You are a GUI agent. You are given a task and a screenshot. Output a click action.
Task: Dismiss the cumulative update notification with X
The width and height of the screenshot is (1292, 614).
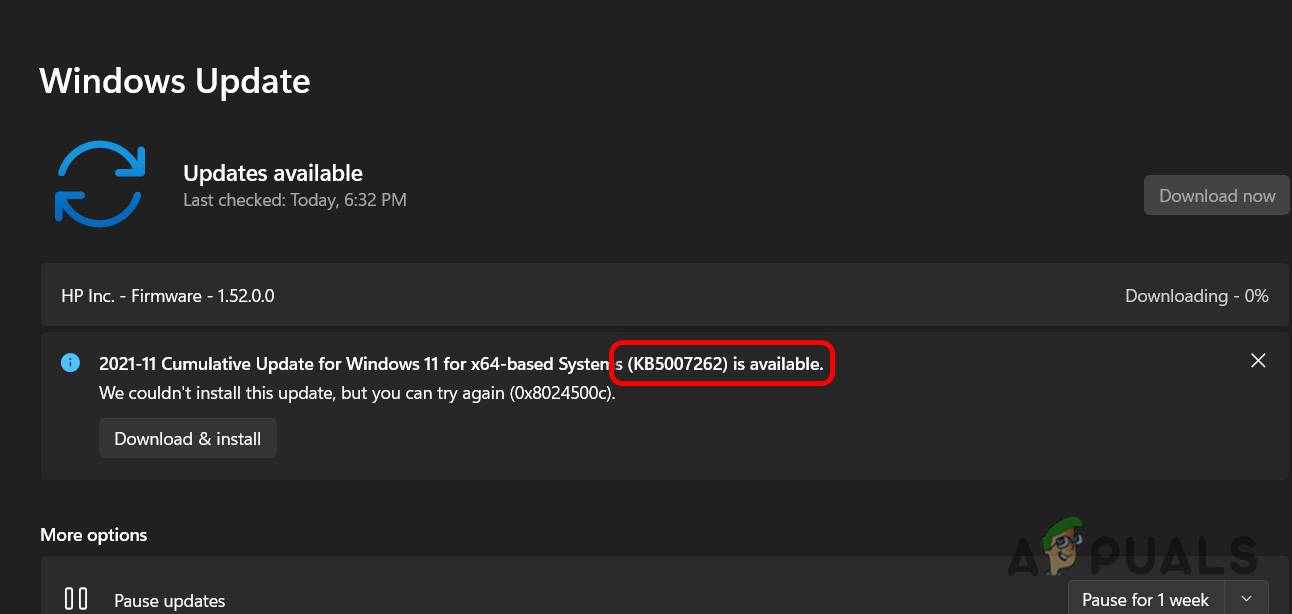(1258, 361)
